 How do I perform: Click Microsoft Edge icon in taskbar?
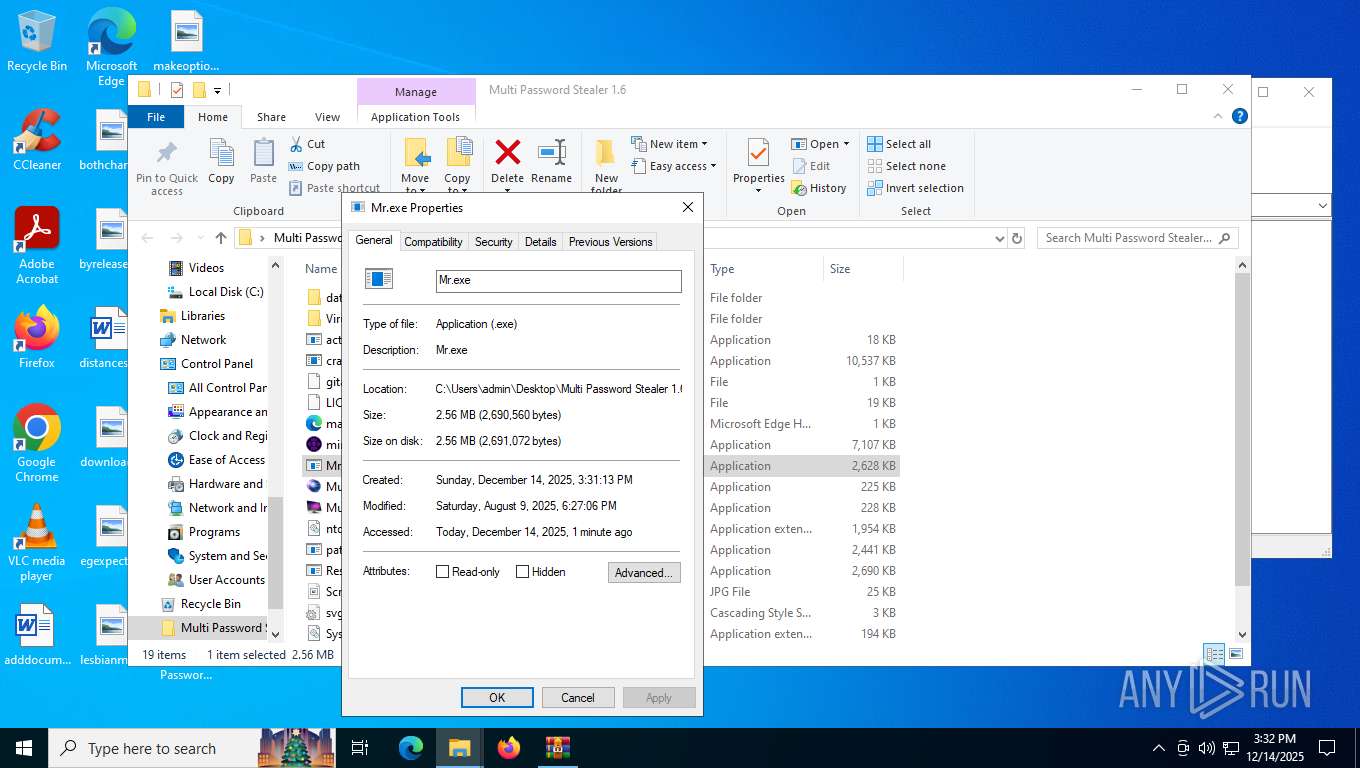tap(411, 748)
